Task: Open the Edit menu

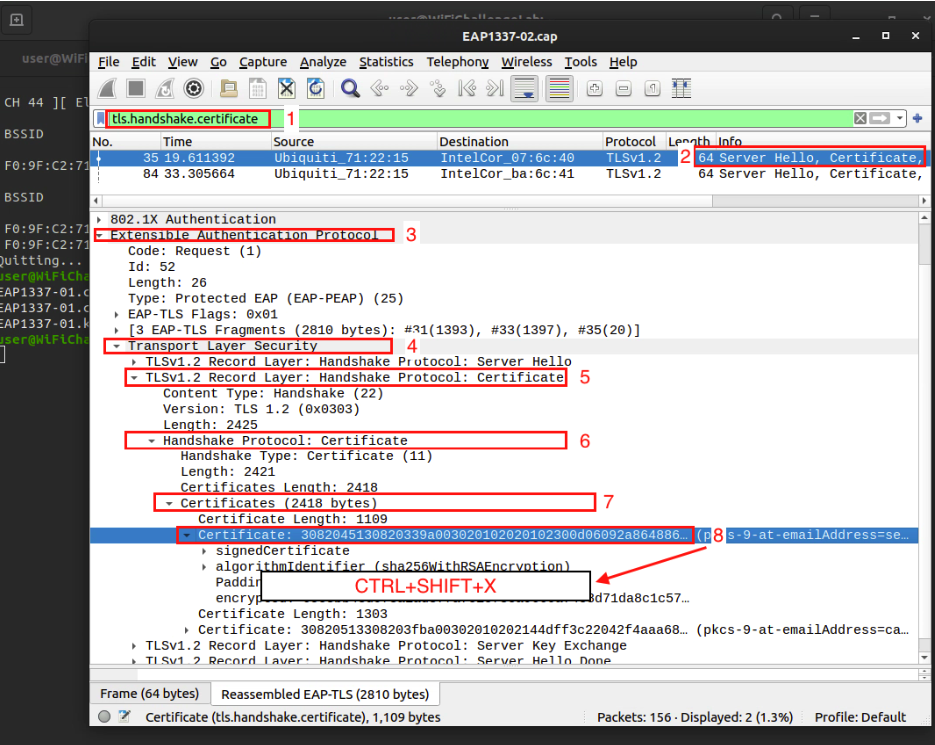Action: click(x=144, y=62)
